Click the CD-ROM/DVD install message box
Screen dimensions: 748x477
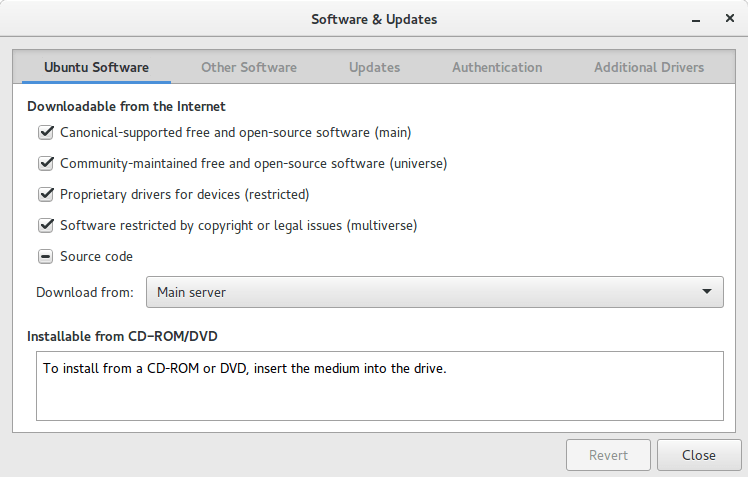[x=379, y=385]
